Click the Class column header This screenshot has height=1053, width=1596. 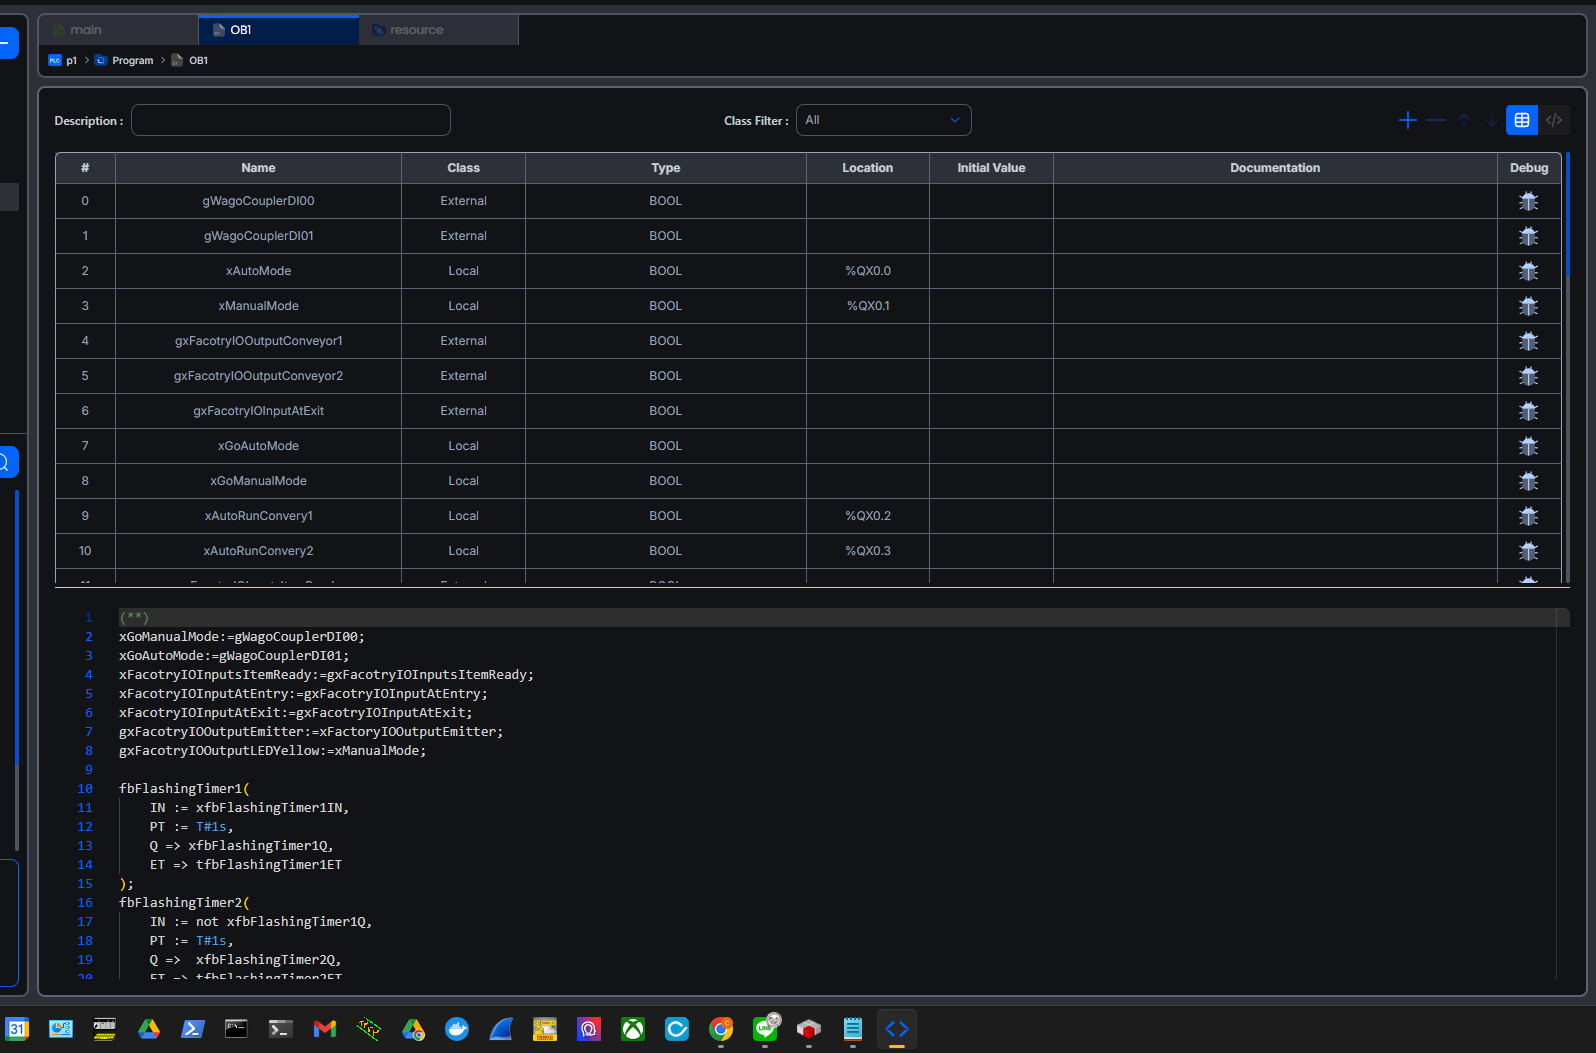pyautogui.click(x=463, y=168)
